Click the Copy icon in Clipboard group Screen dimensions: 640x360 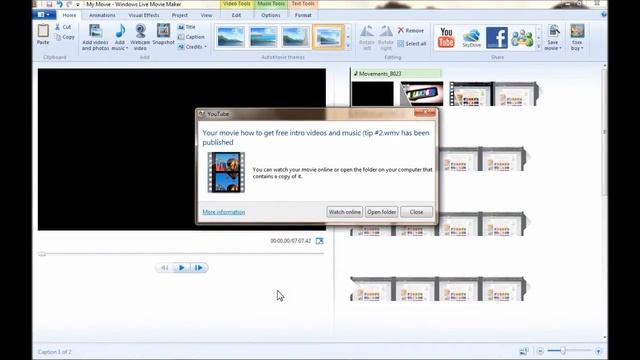pos(58,37)
